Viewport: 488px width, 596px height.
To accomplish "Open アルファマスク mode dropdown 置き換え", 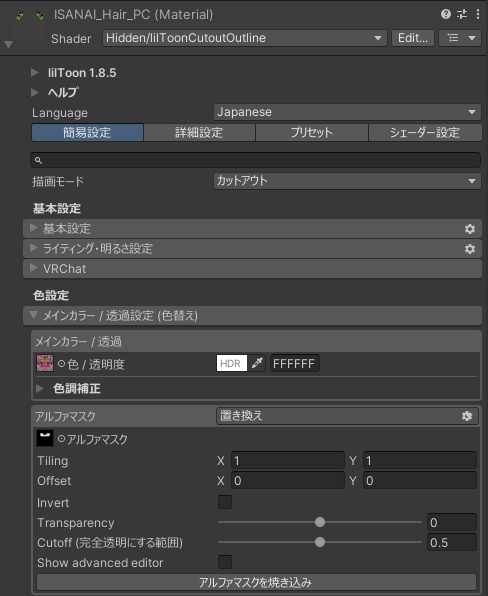I will [347, 416].
